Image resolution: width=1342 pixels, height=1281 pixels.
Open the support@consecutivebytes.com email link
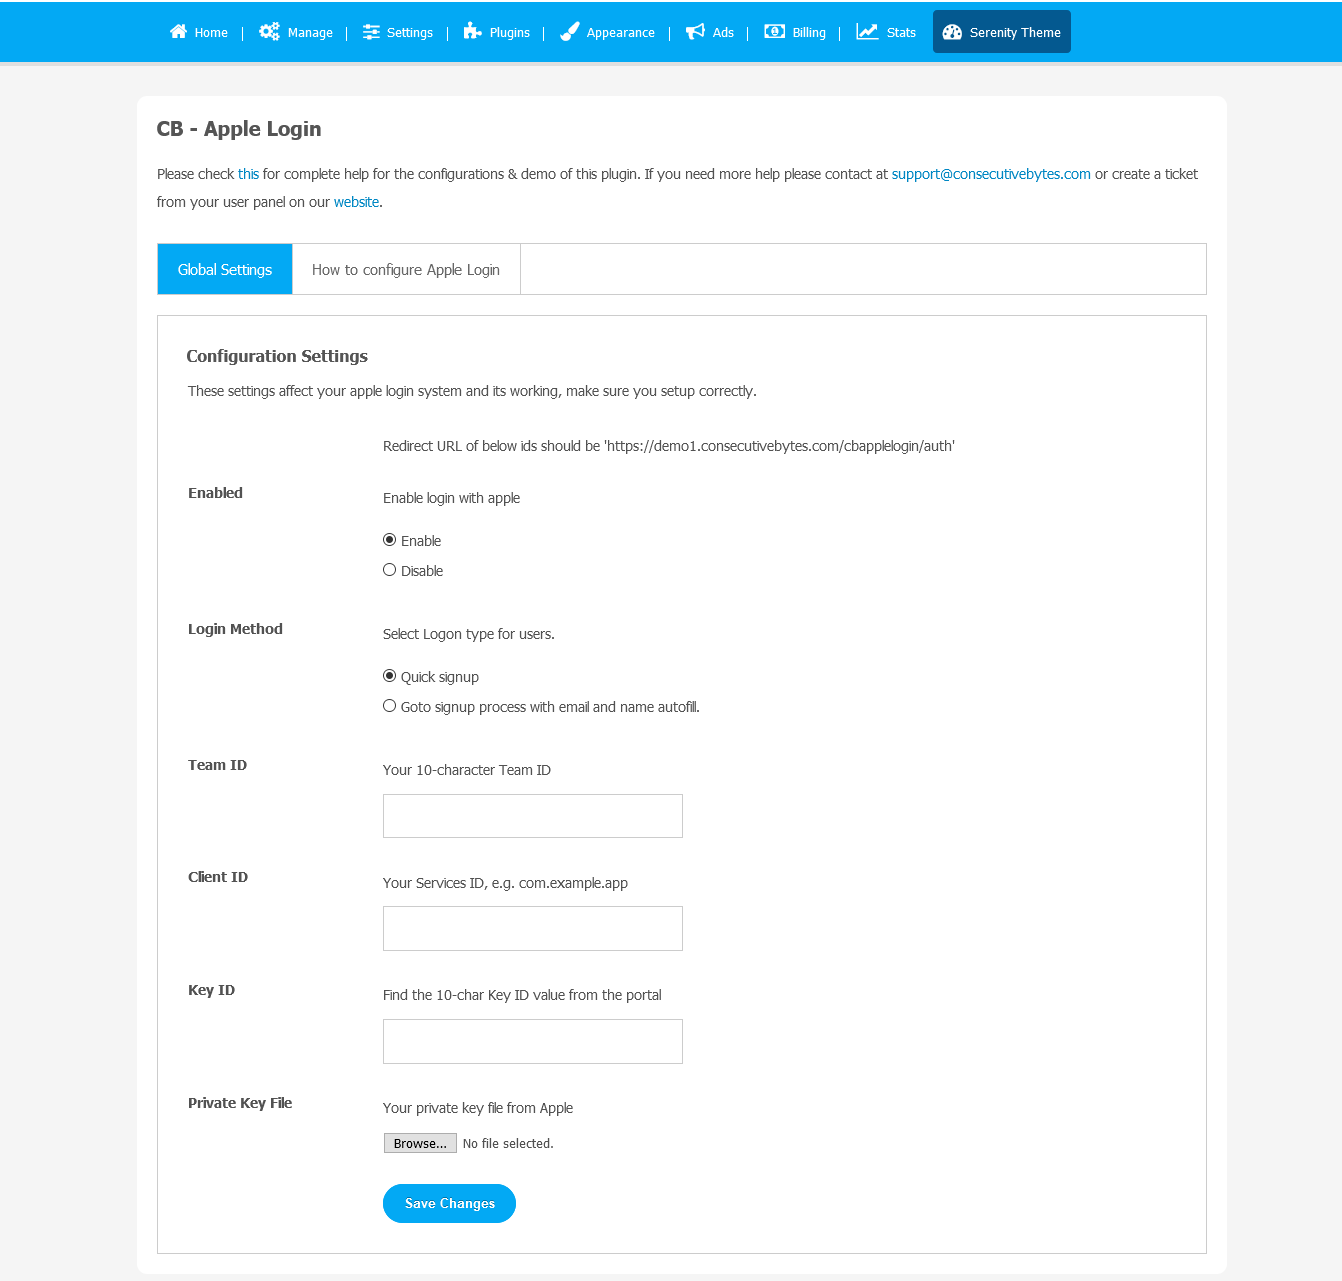(x=991, y=174)
